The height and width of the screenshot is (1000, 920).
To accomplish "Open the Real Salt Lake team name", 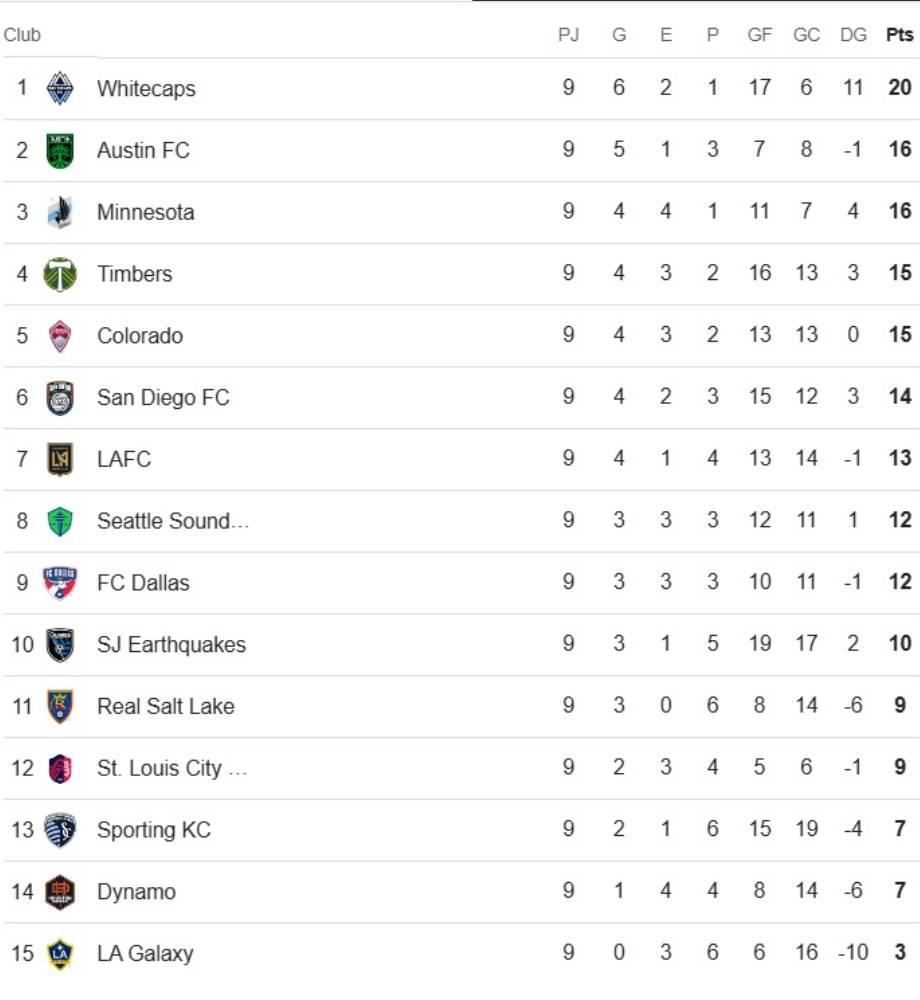I will (165, 706).
